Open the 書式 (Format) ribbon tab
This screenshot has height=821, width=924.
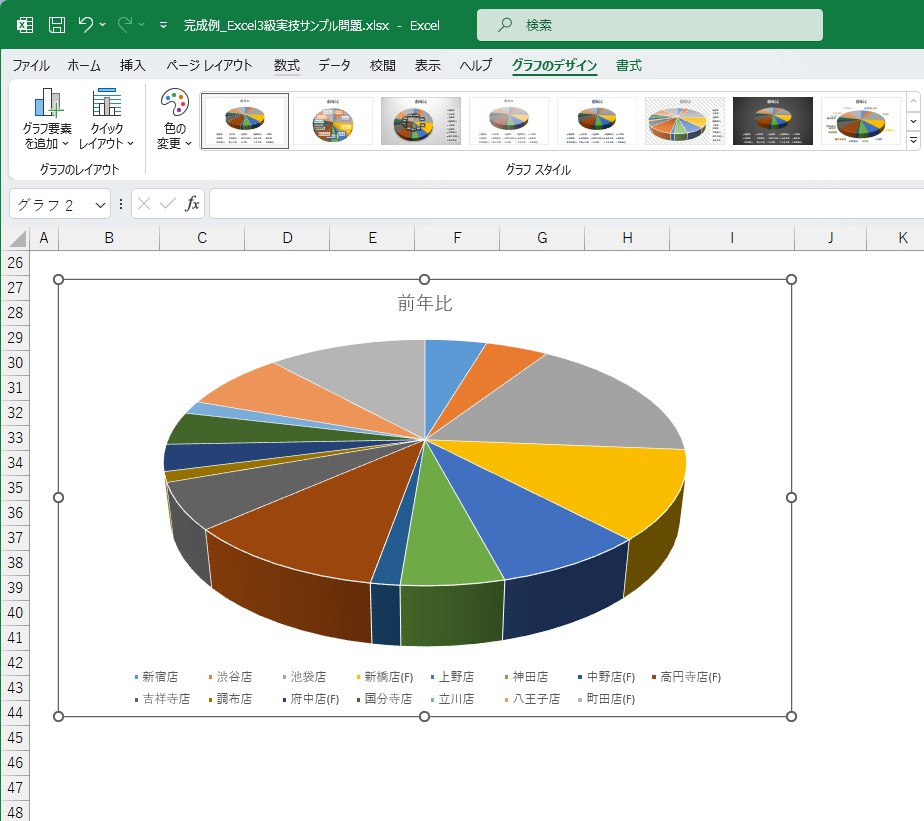click(629, 66)
